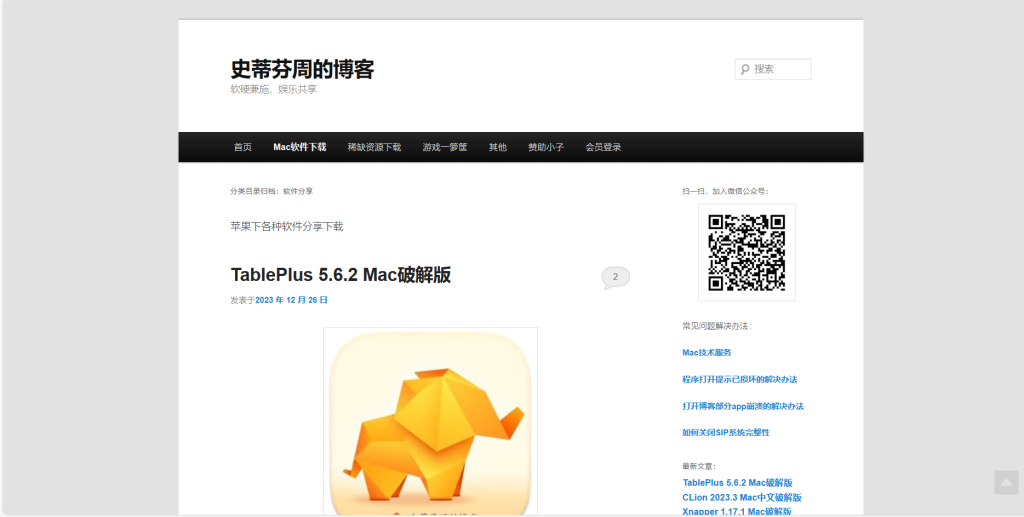Focus the 搜索 search field
Image resolution: width=1024 pixels, height=517 pixels.
tap(773, 69)
